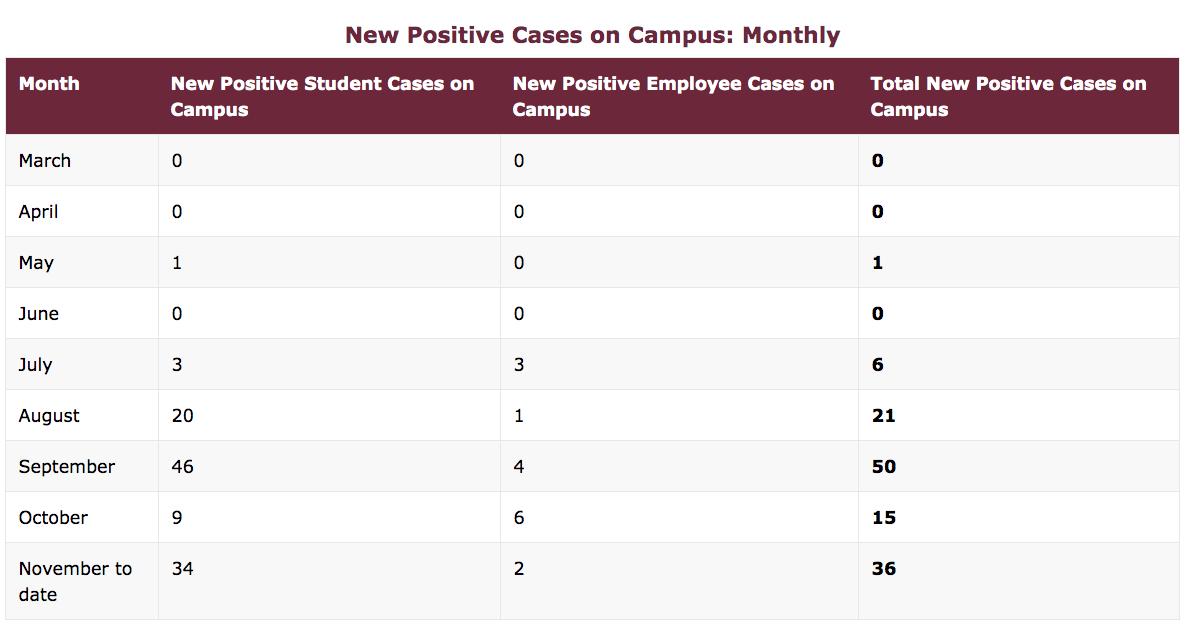
Task: Select September's total cases value 50
Action: pos(883,467)
